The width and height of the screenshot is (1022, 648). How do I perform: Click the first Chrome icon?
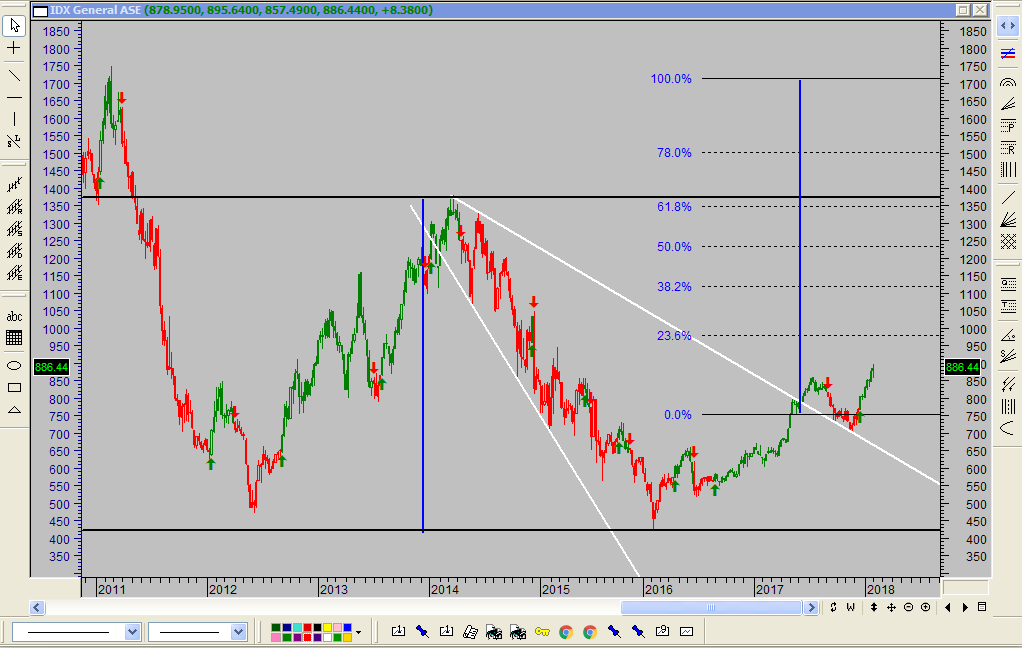pos(566,631)
